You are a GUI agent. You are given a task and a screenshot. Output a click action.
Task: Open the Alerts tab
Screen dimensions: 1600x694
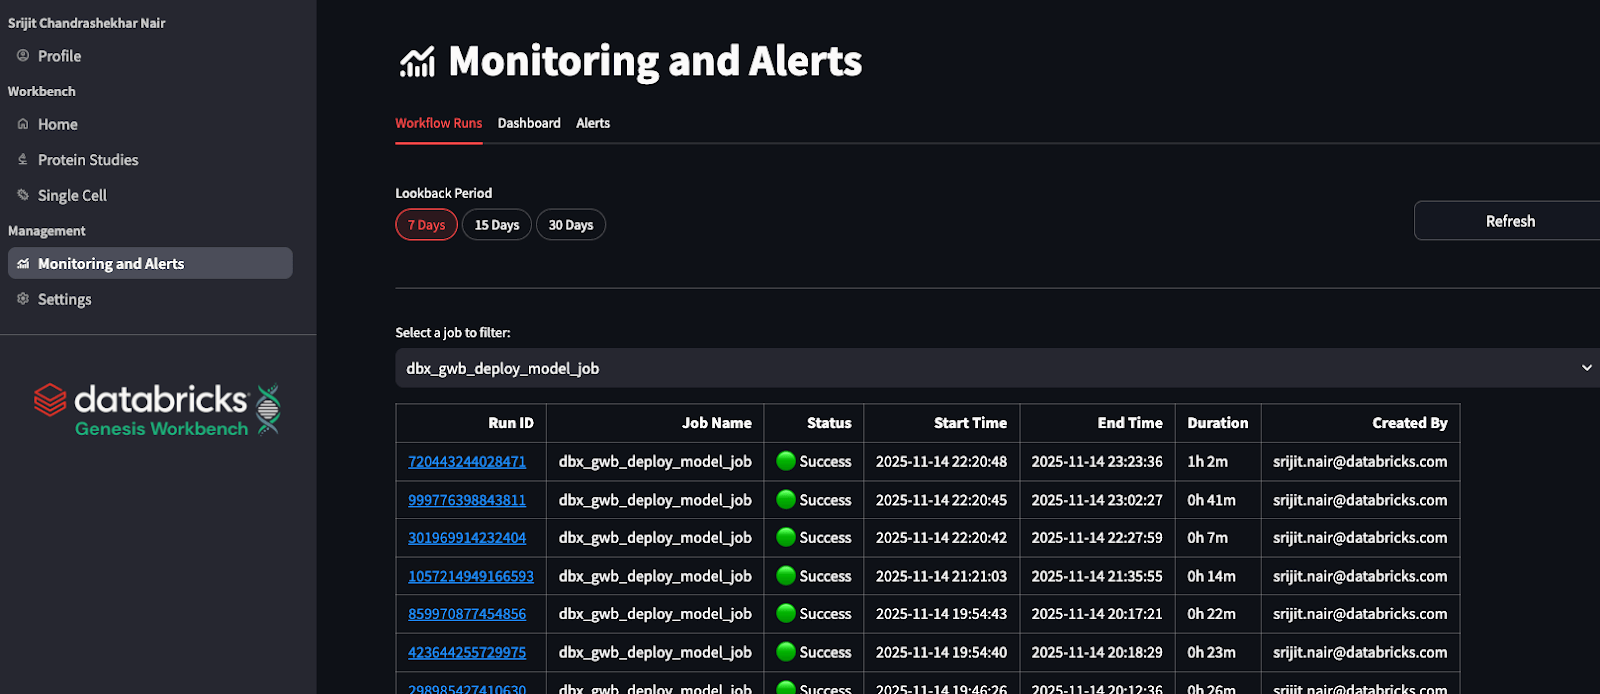pyautogui.click(x=593, y=123)
